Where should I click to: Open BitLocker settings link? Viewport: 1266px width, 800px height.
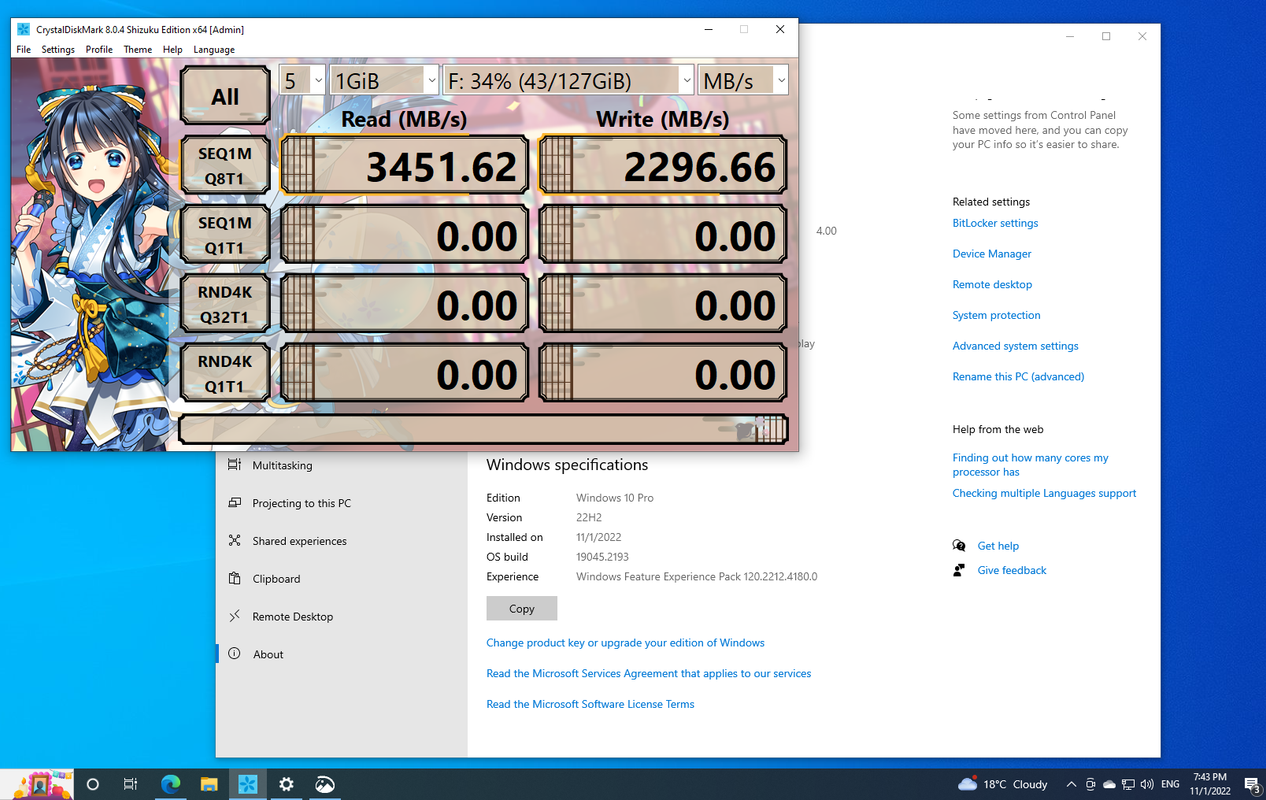coord(995,223)
